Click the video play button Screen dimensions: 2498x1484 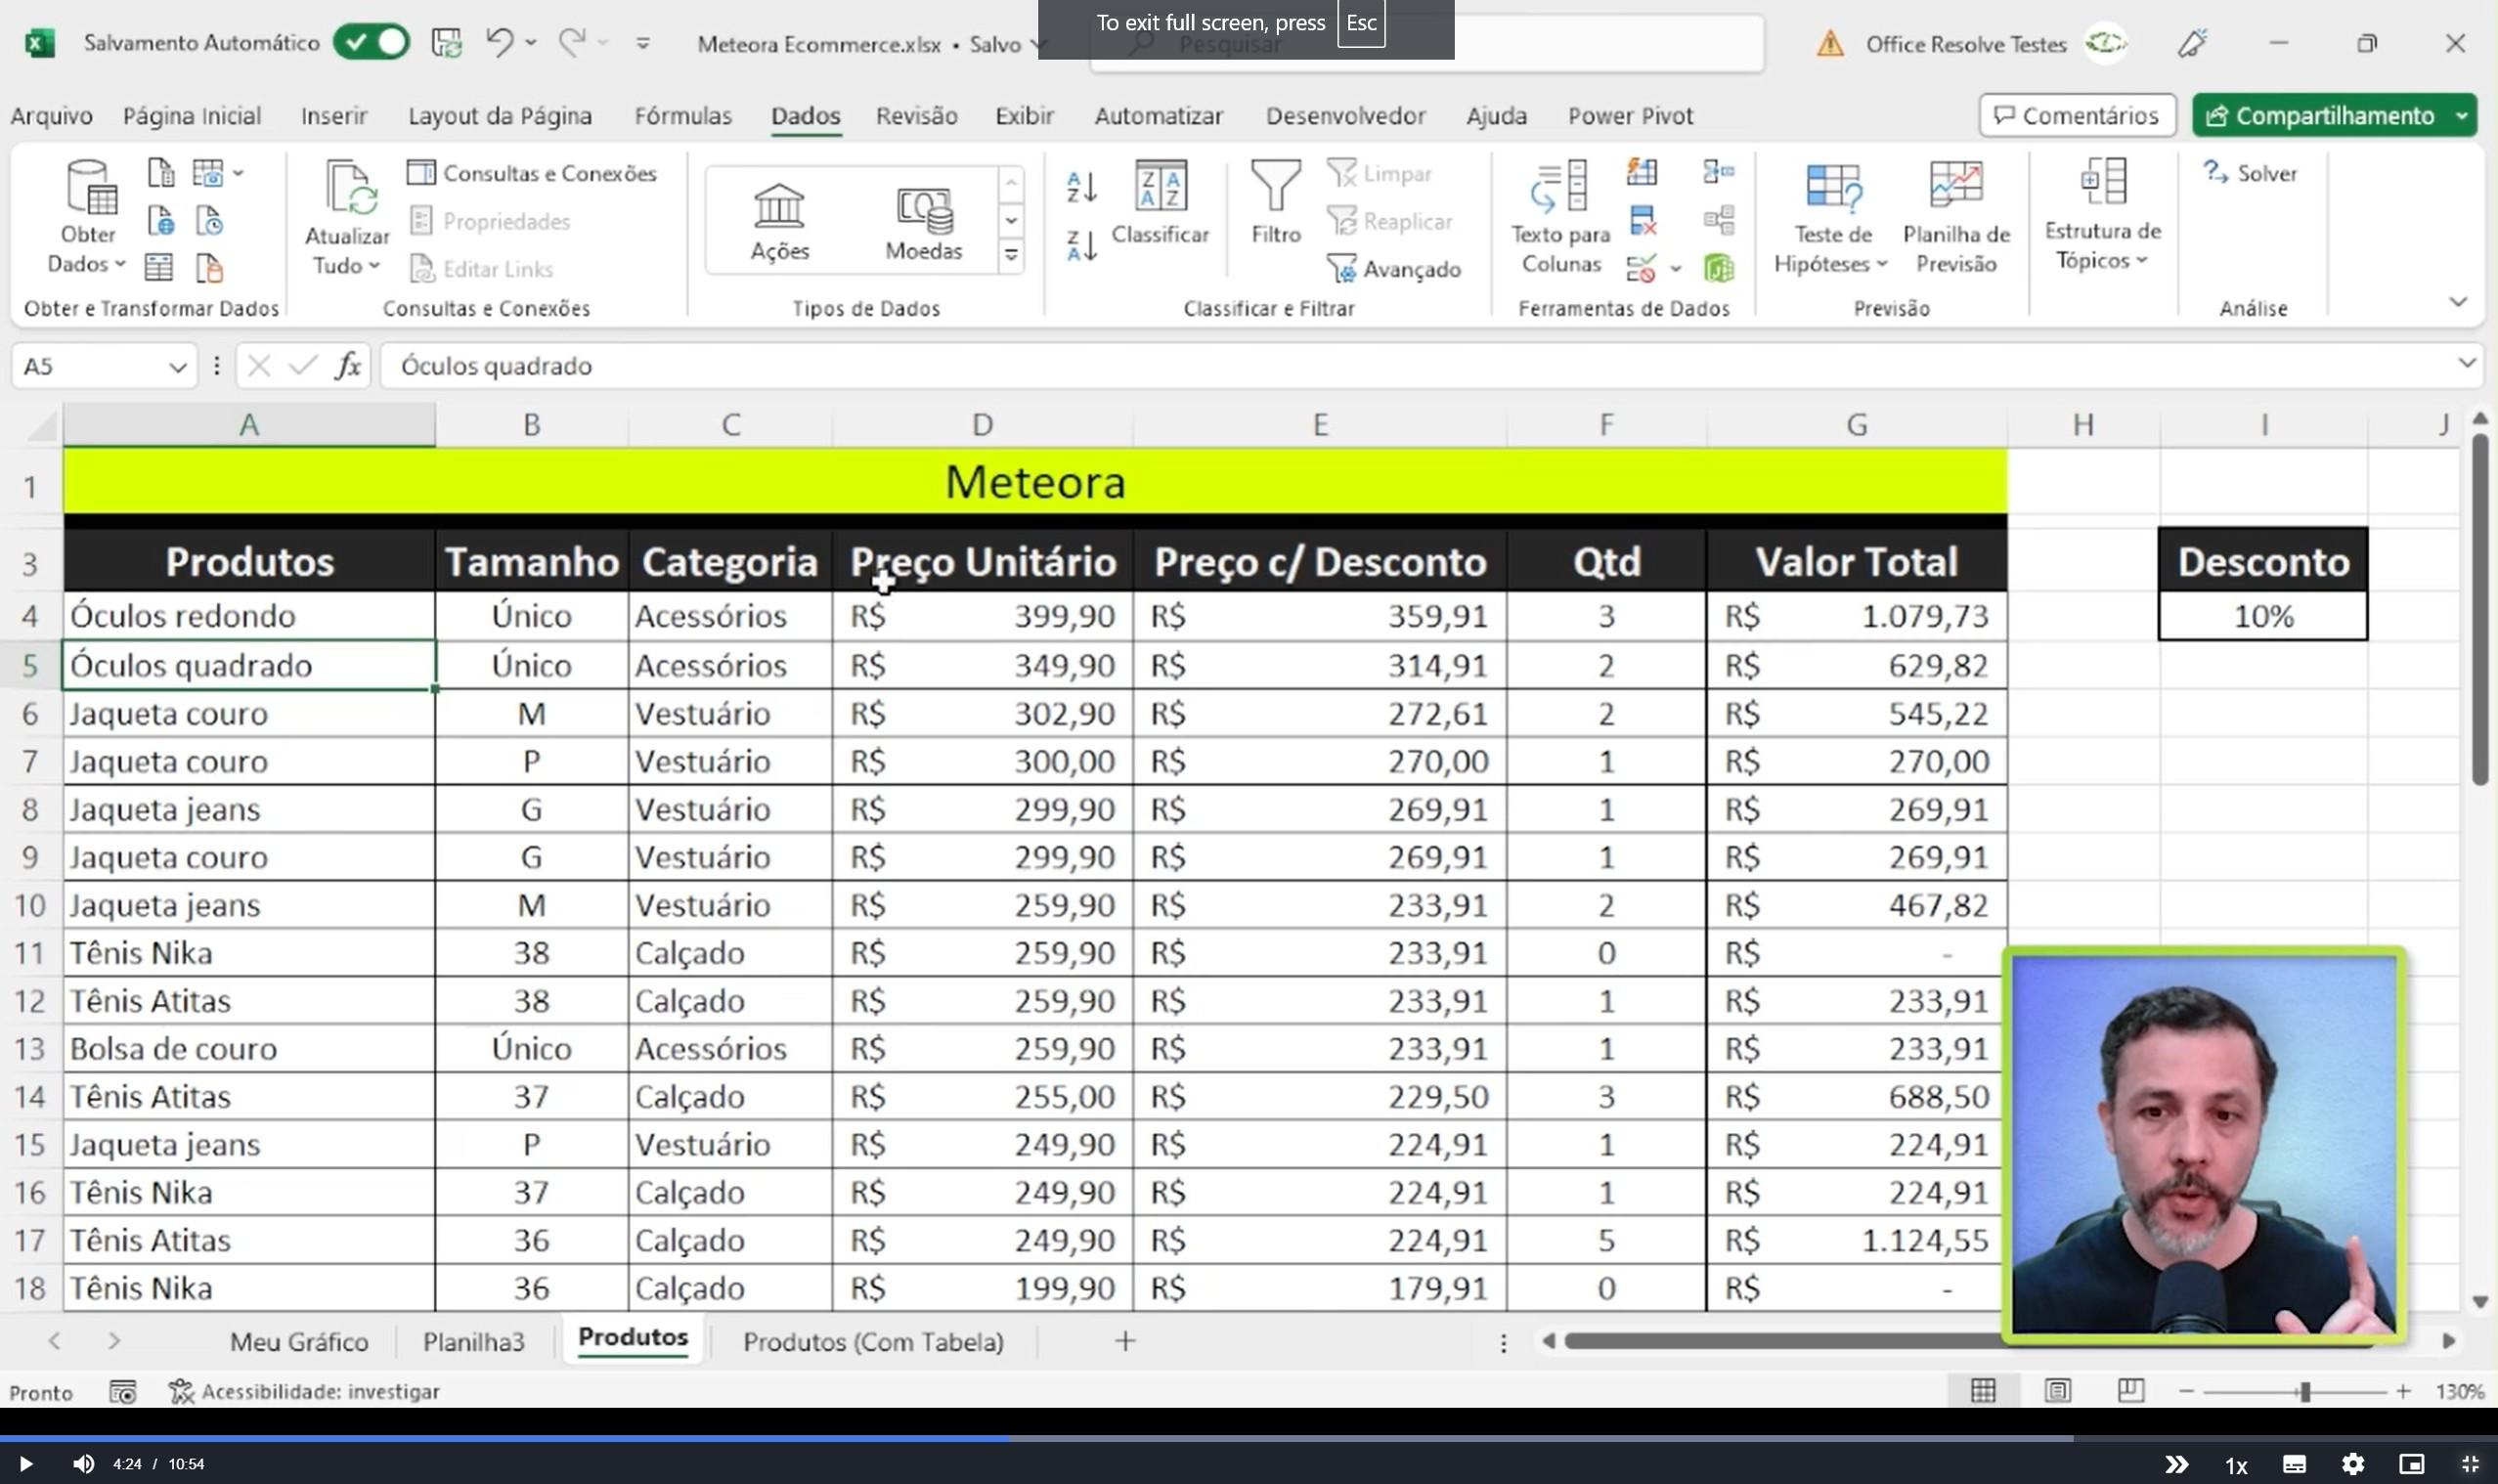[x=26, y=1464]
